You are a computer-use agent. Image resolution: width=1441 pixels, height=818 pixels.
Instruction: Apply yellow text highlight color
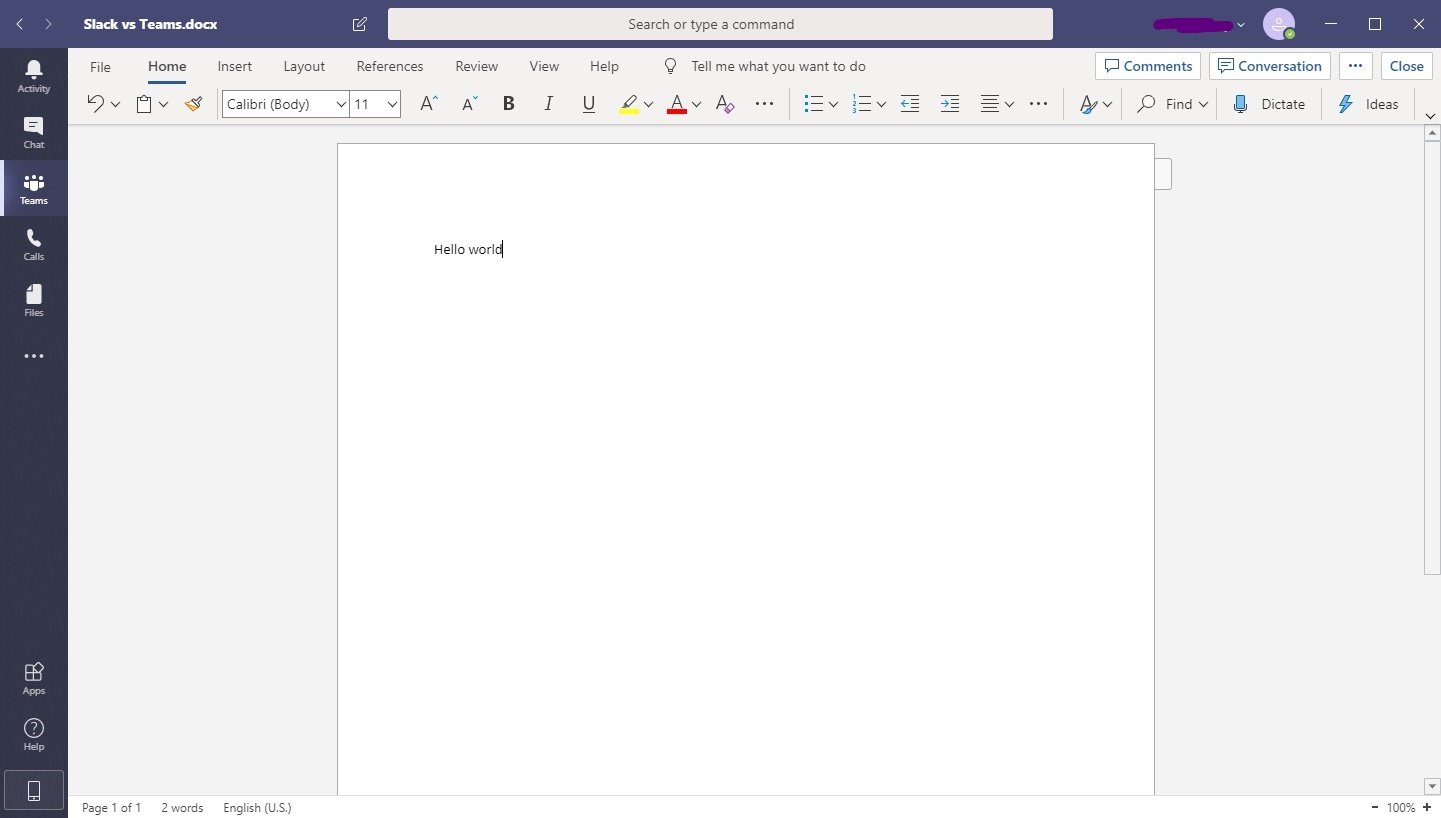(x=628, y=103)
